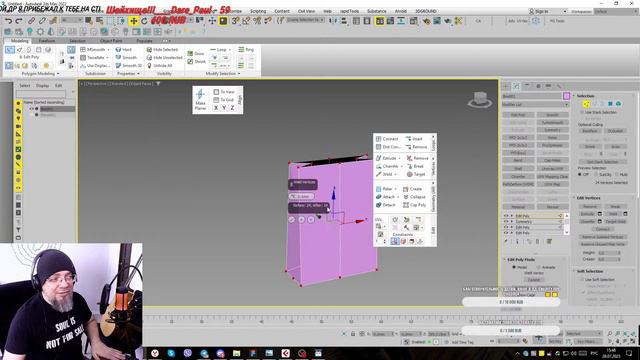Open the Substance menu
The image size is (640, 360).
(376, 11)
